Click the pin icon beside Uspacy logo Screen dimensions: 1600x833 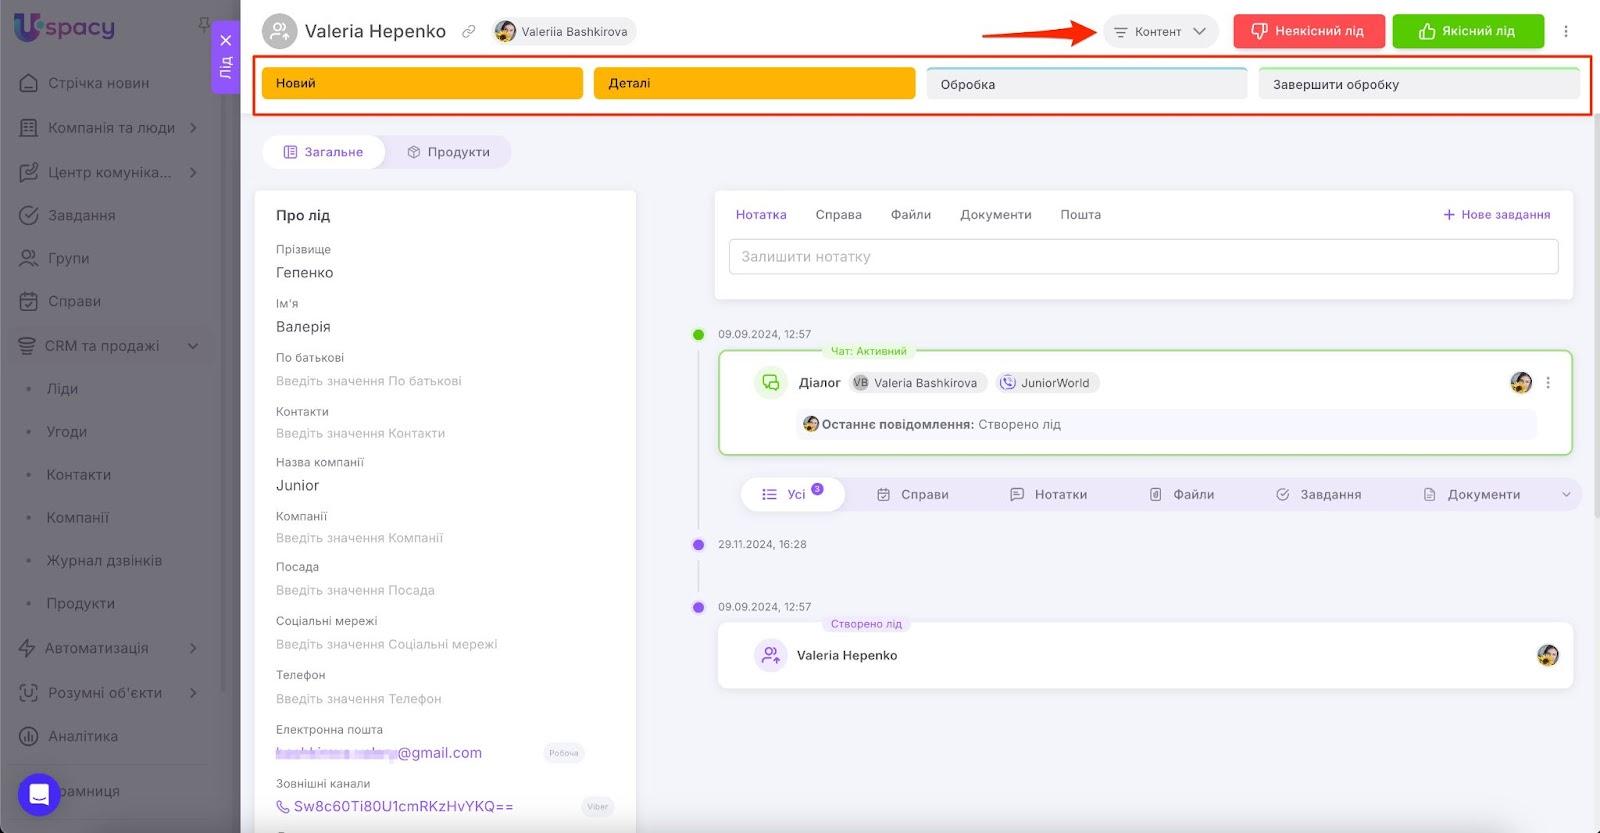coord(204,24)
